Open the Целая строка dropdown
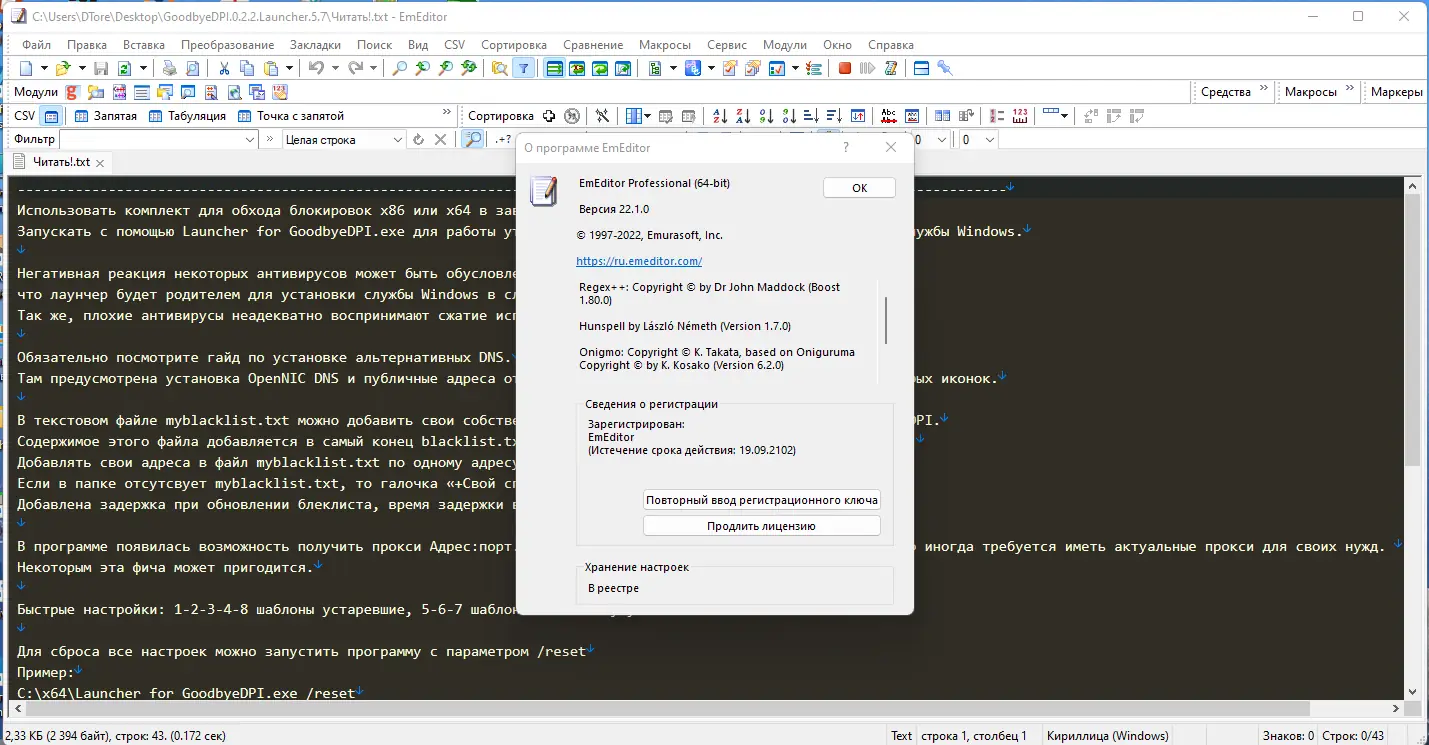1429x745 pixels. 397,139
